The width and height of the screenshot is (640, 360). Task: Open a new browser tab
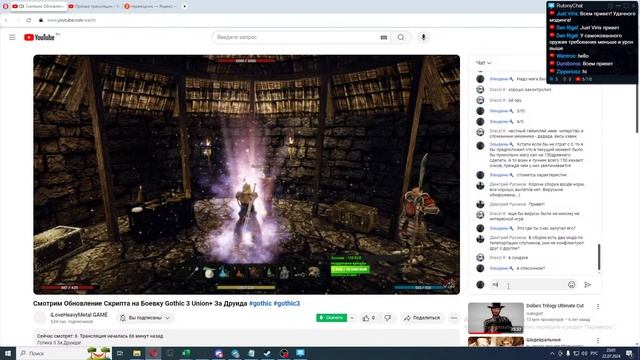click(x=184, y=6)
